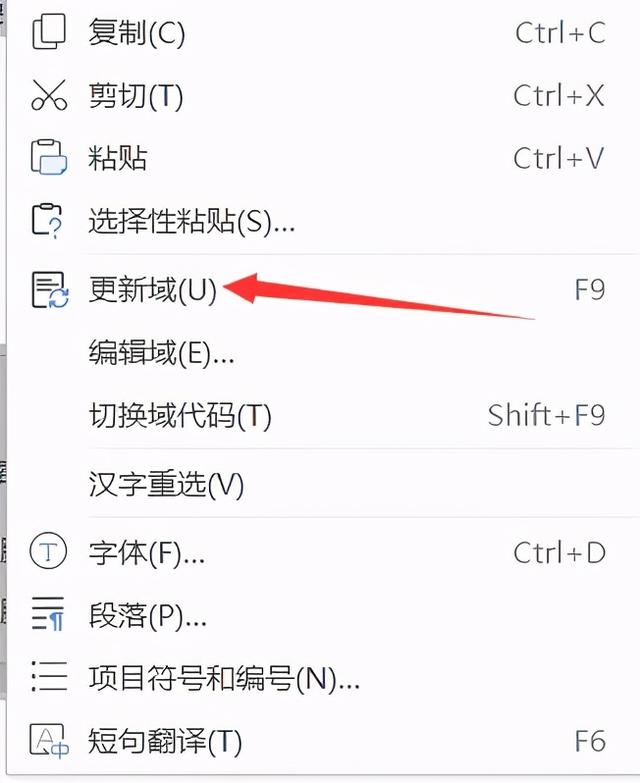Click the Copy icon
Viewport: 640px width, 783px height.
coord(48,32)
